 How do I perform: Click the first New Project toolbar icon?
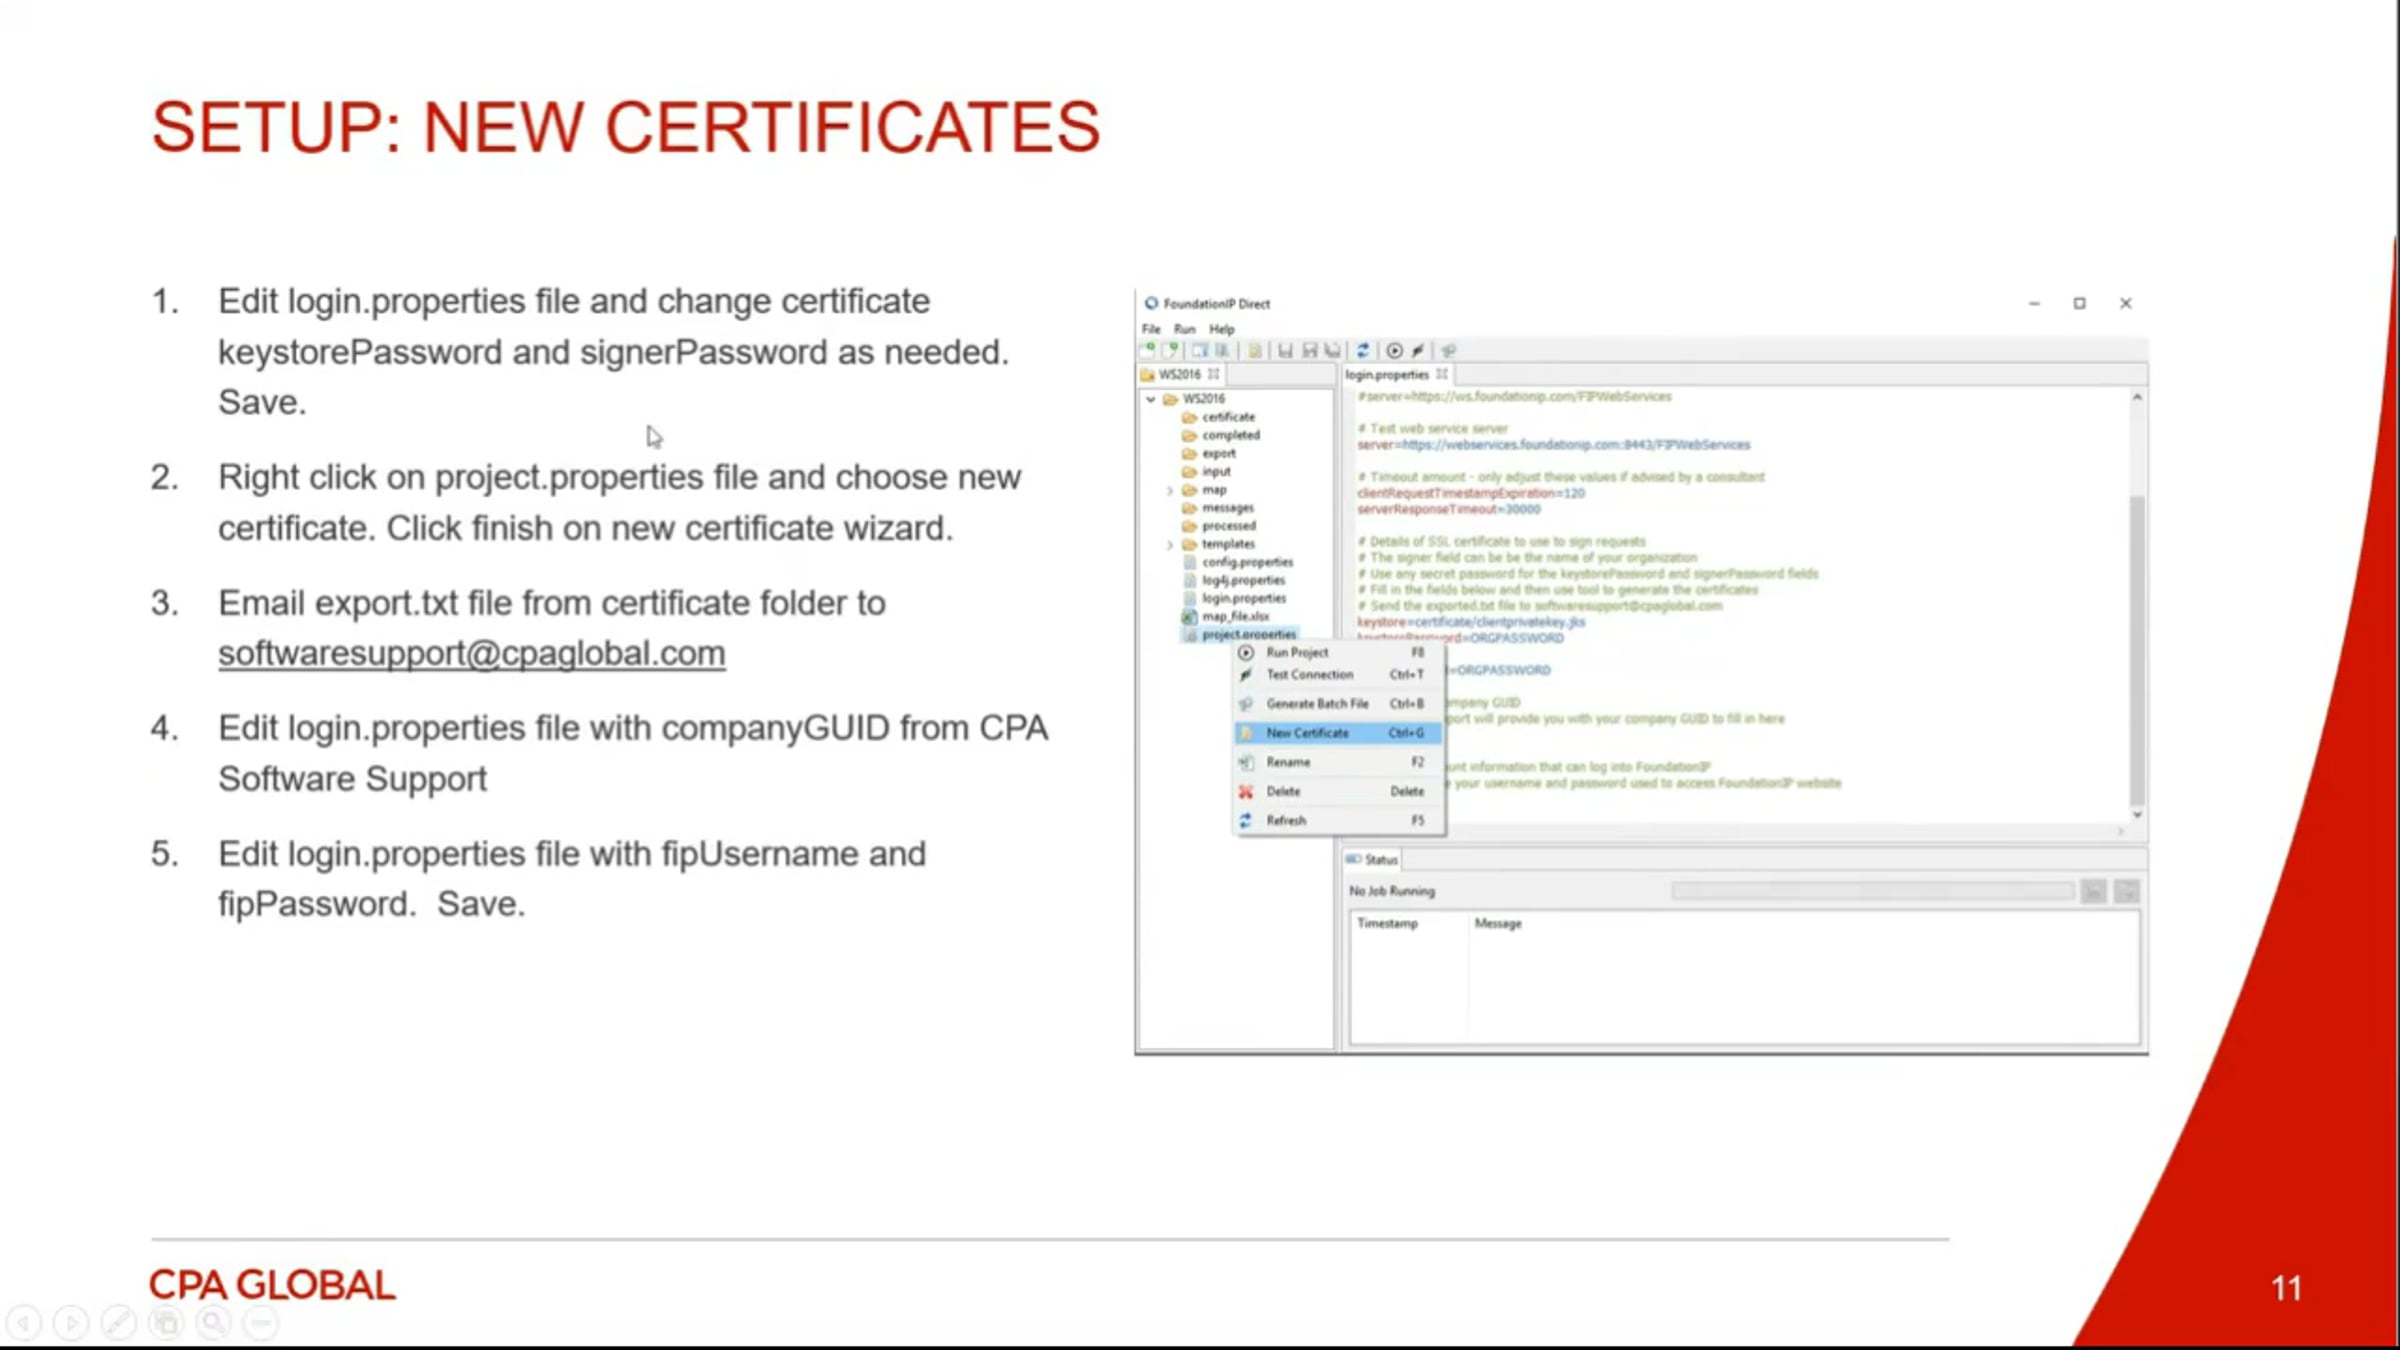pyautogui.click(x=1148, y=350)
